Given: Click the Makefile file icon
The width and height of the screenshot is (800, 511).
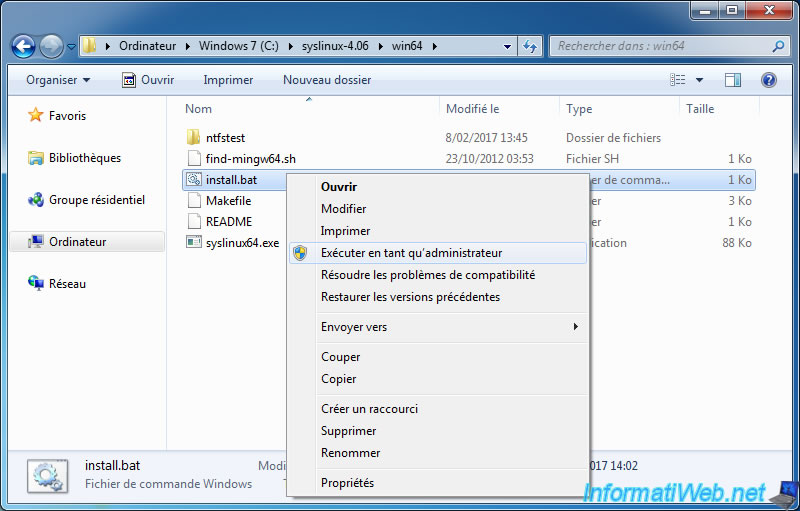Looking at the screenshot, I should pos(194,200).
